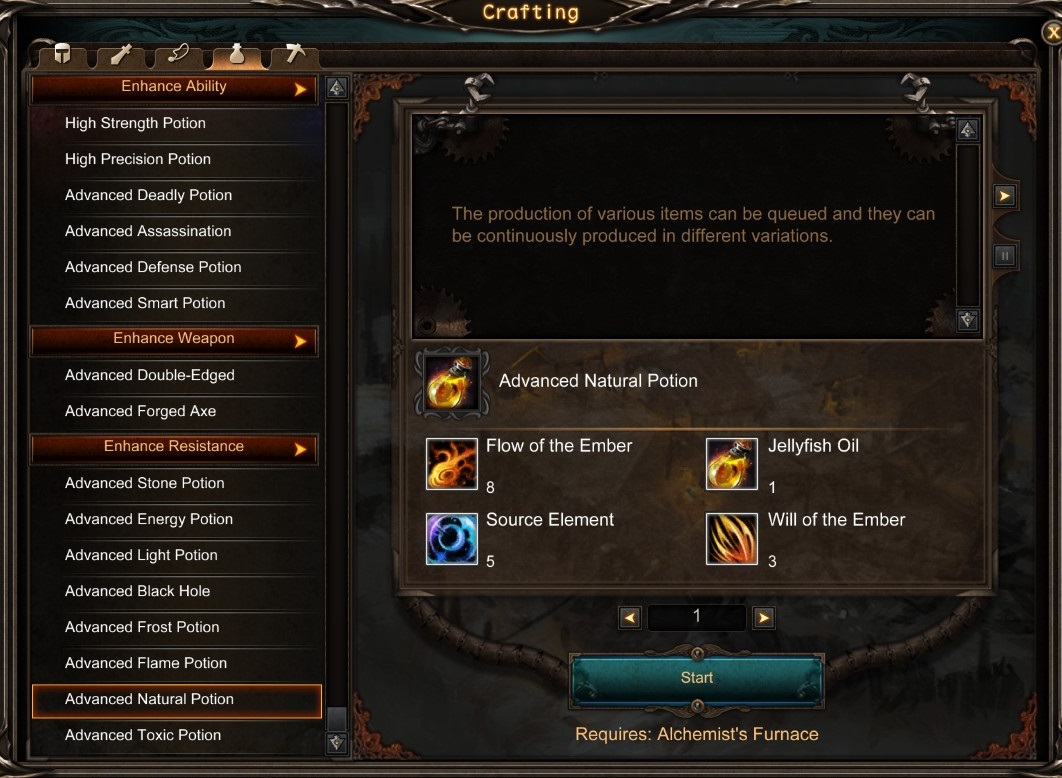Open the hammer tools crafting tab

[295, 53]
